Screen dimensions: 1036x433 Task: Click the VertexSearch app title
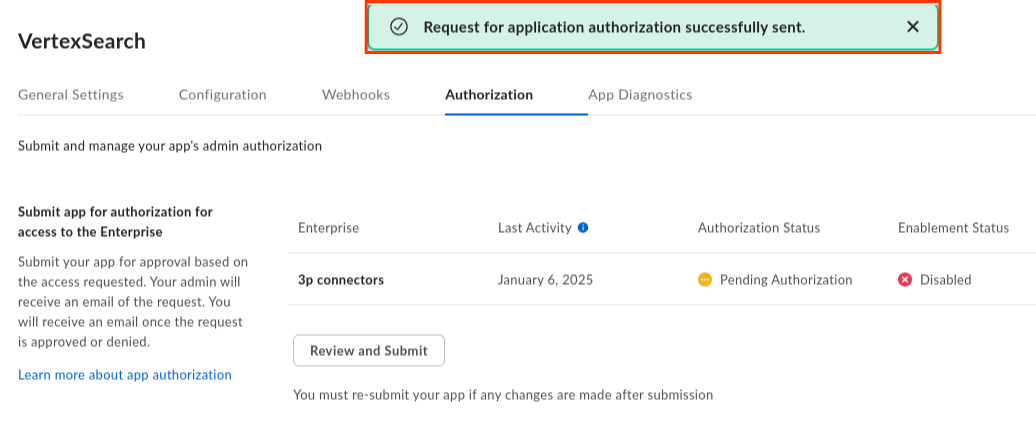pyautogui.click(x=82, y=41)
